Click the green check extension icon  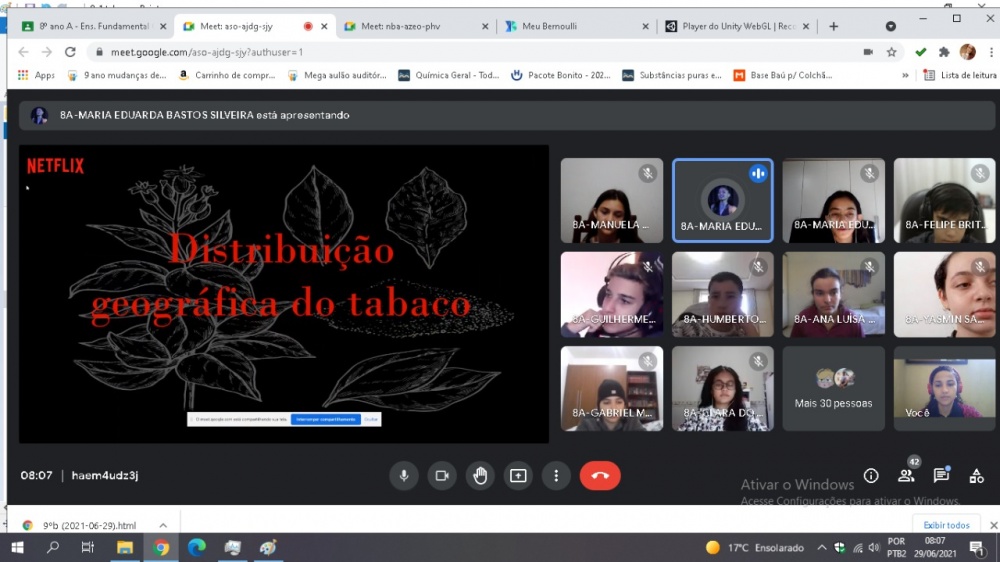[920, 52]
